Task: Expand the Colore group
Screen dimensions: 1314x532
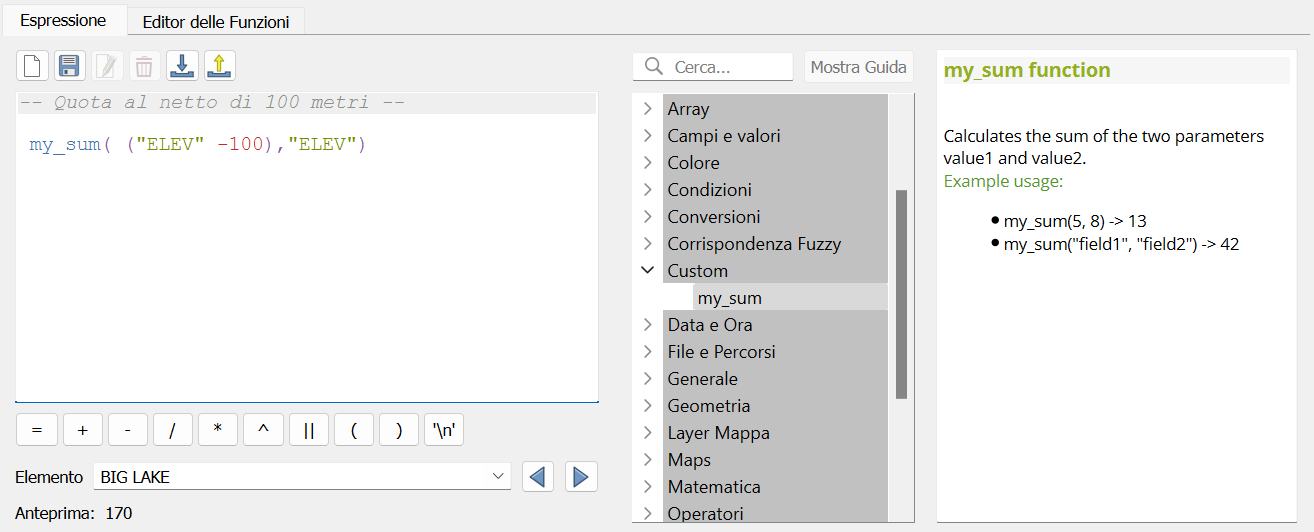Action: [x=647, y=163]
